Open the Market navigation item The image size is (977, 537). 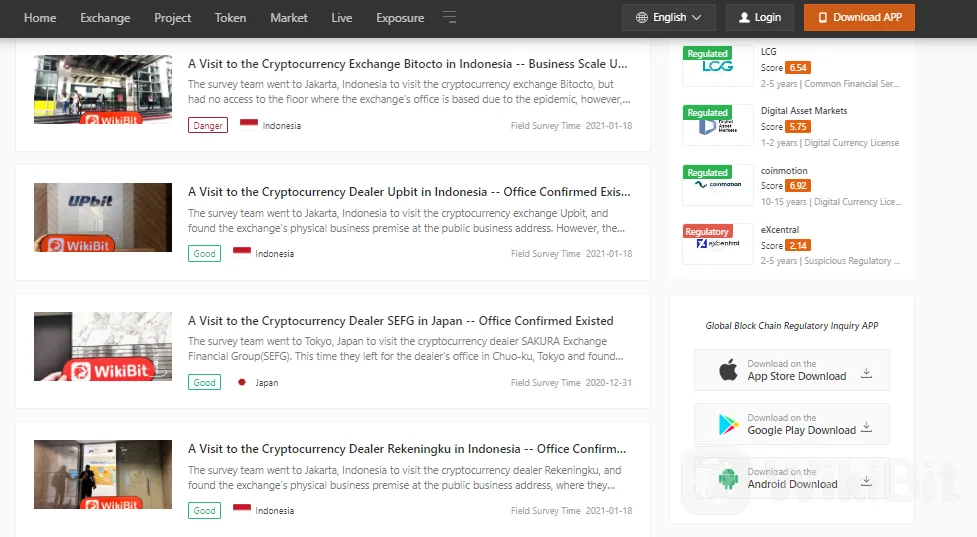pyautogui.click(x=289, y=18)
